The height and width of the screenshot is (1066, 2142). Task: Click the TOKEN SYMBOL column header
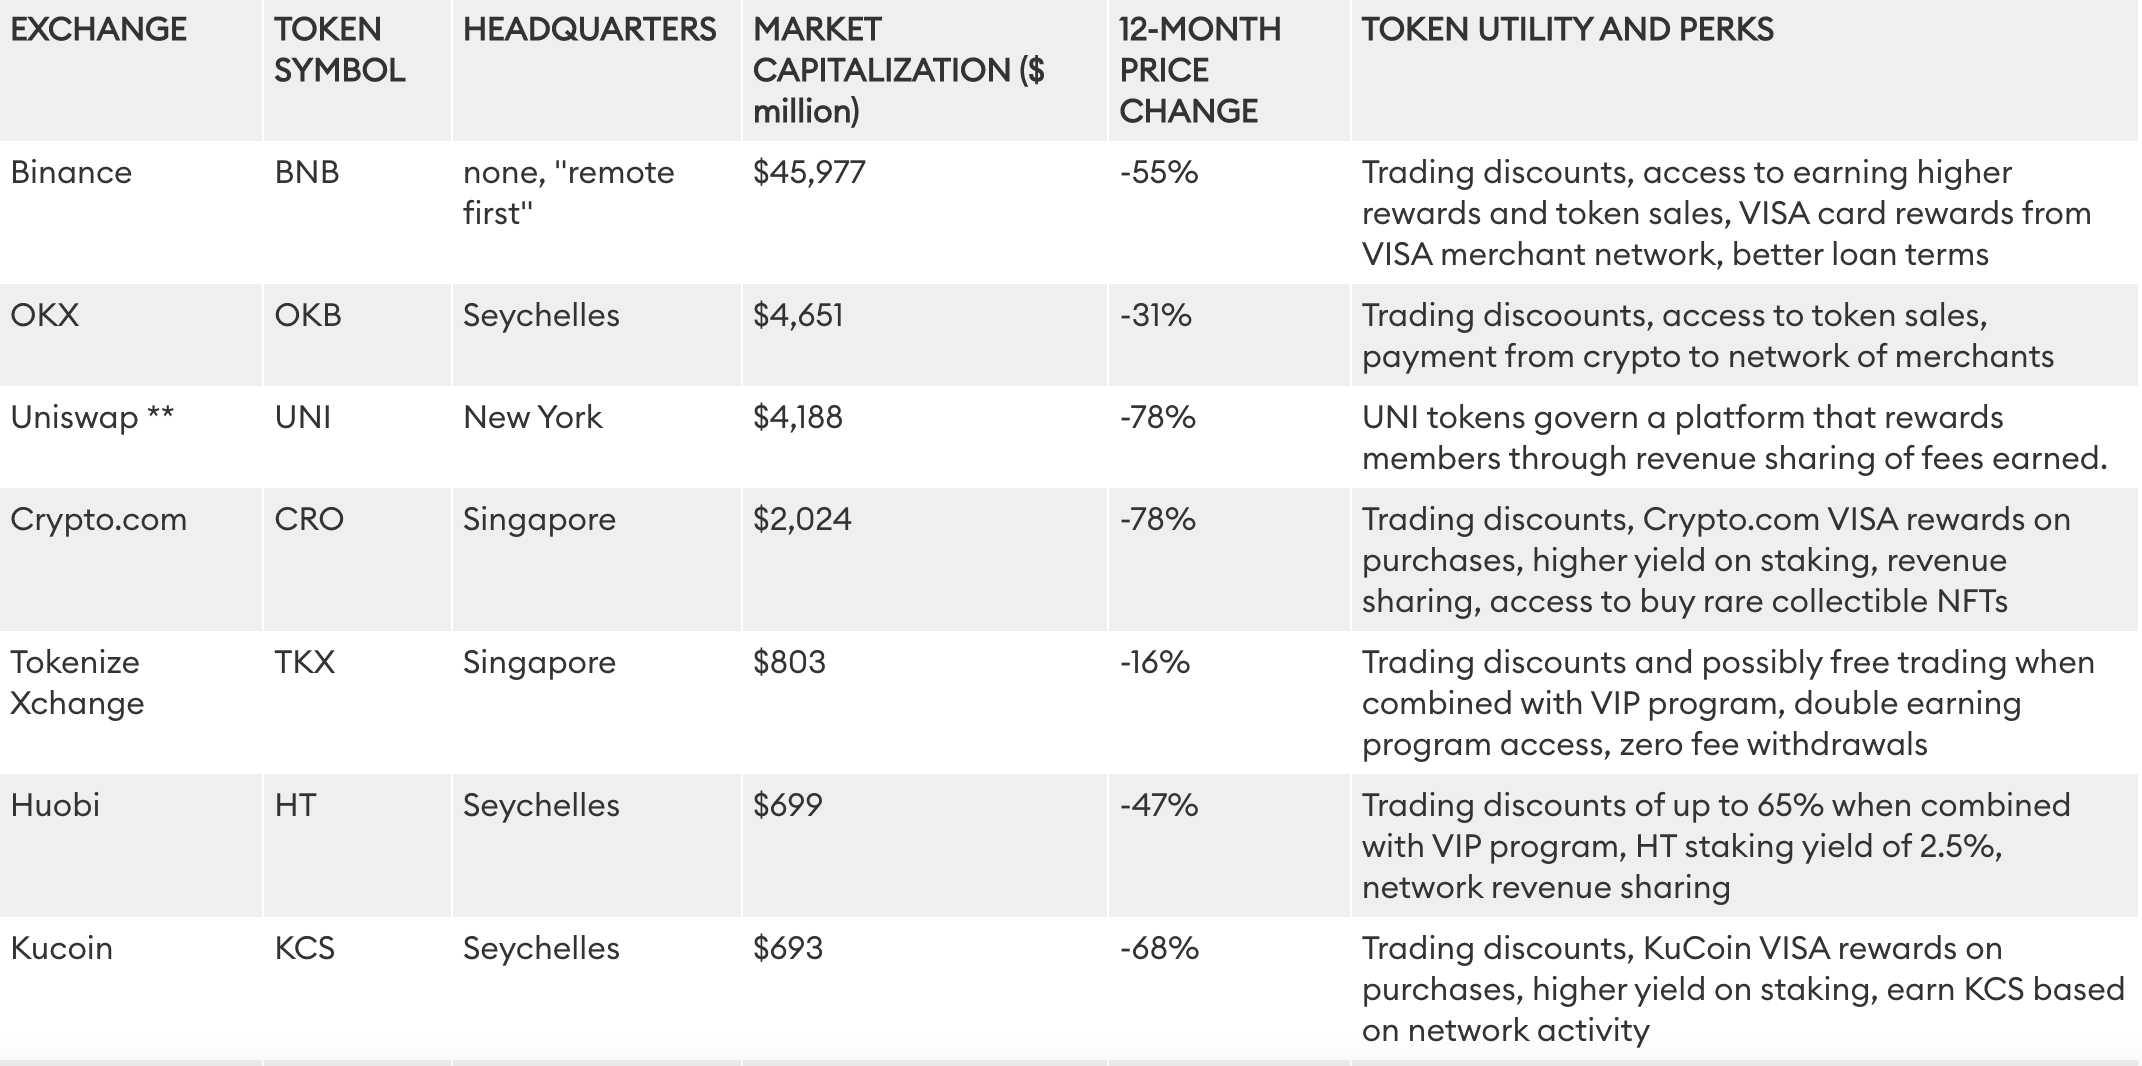[x=339, y=50]
